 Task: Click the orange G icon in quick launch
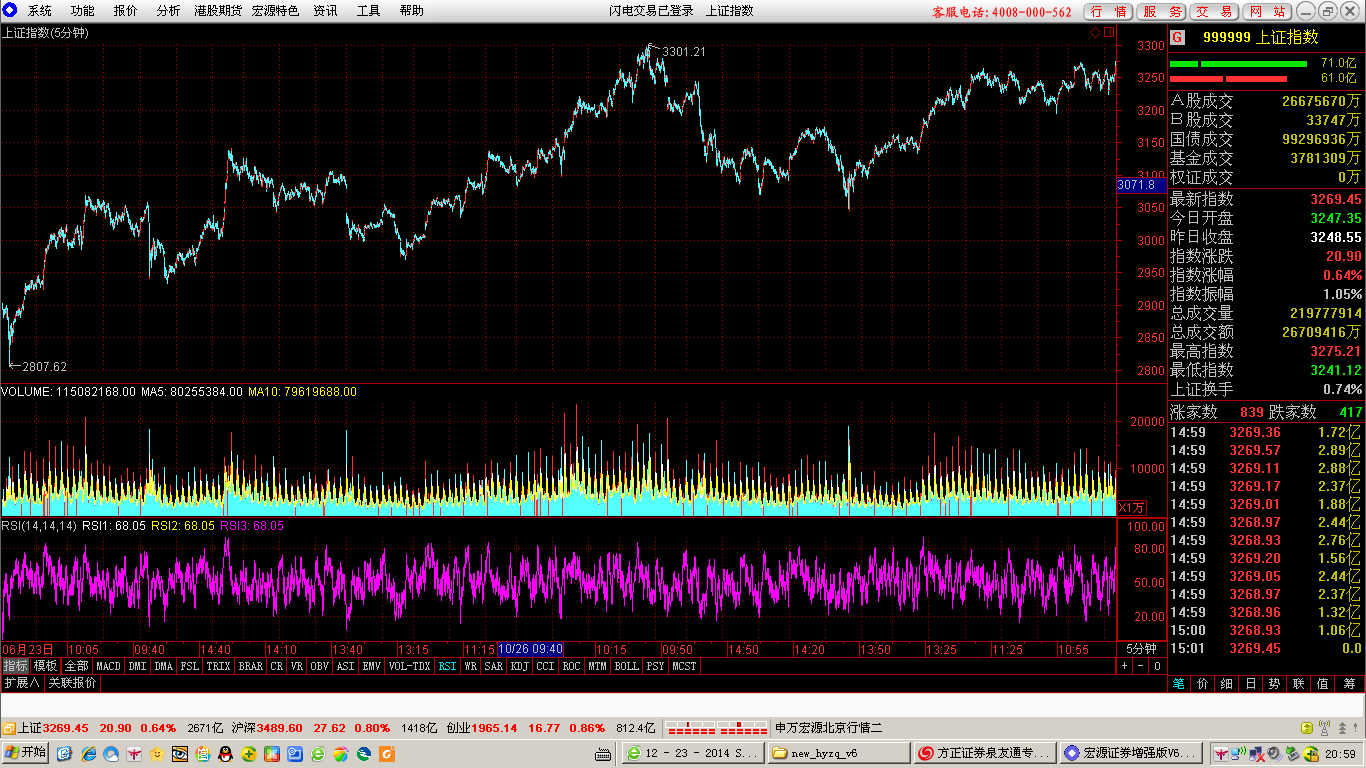point(387,753)
